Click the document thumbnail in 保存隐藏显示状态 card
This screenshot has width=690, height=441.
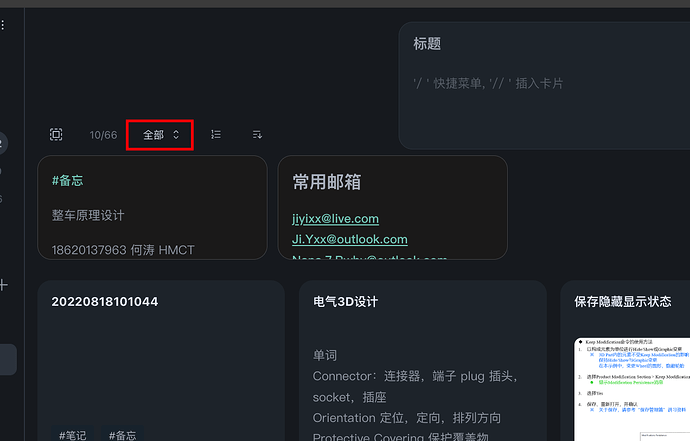(x=632, y=390)
